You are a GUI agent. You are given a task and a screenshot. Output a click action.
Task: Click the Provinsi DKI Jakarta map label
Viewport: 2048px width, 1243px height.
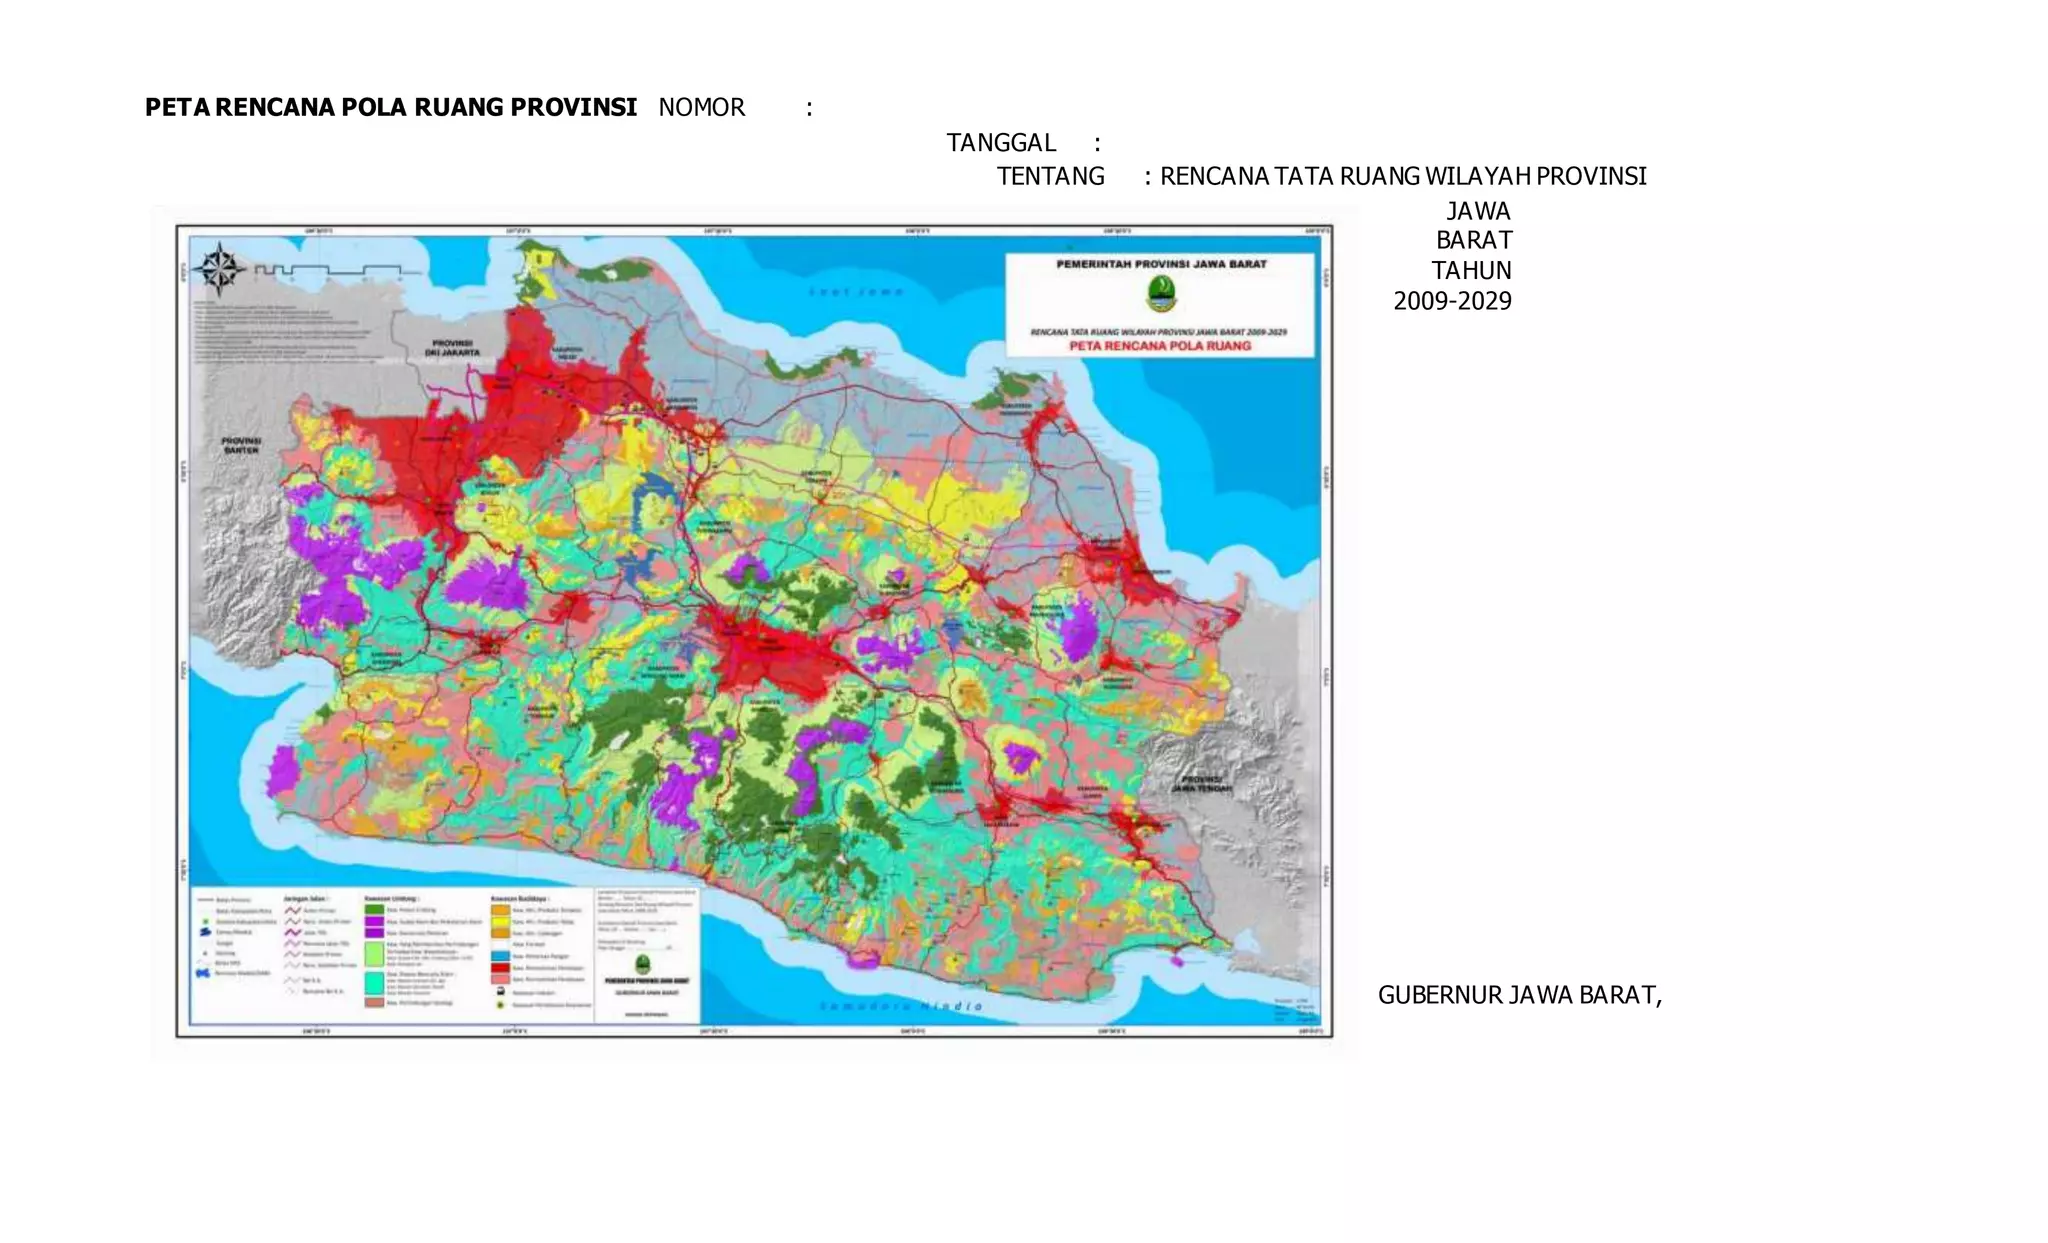click(x=452, y=347)
